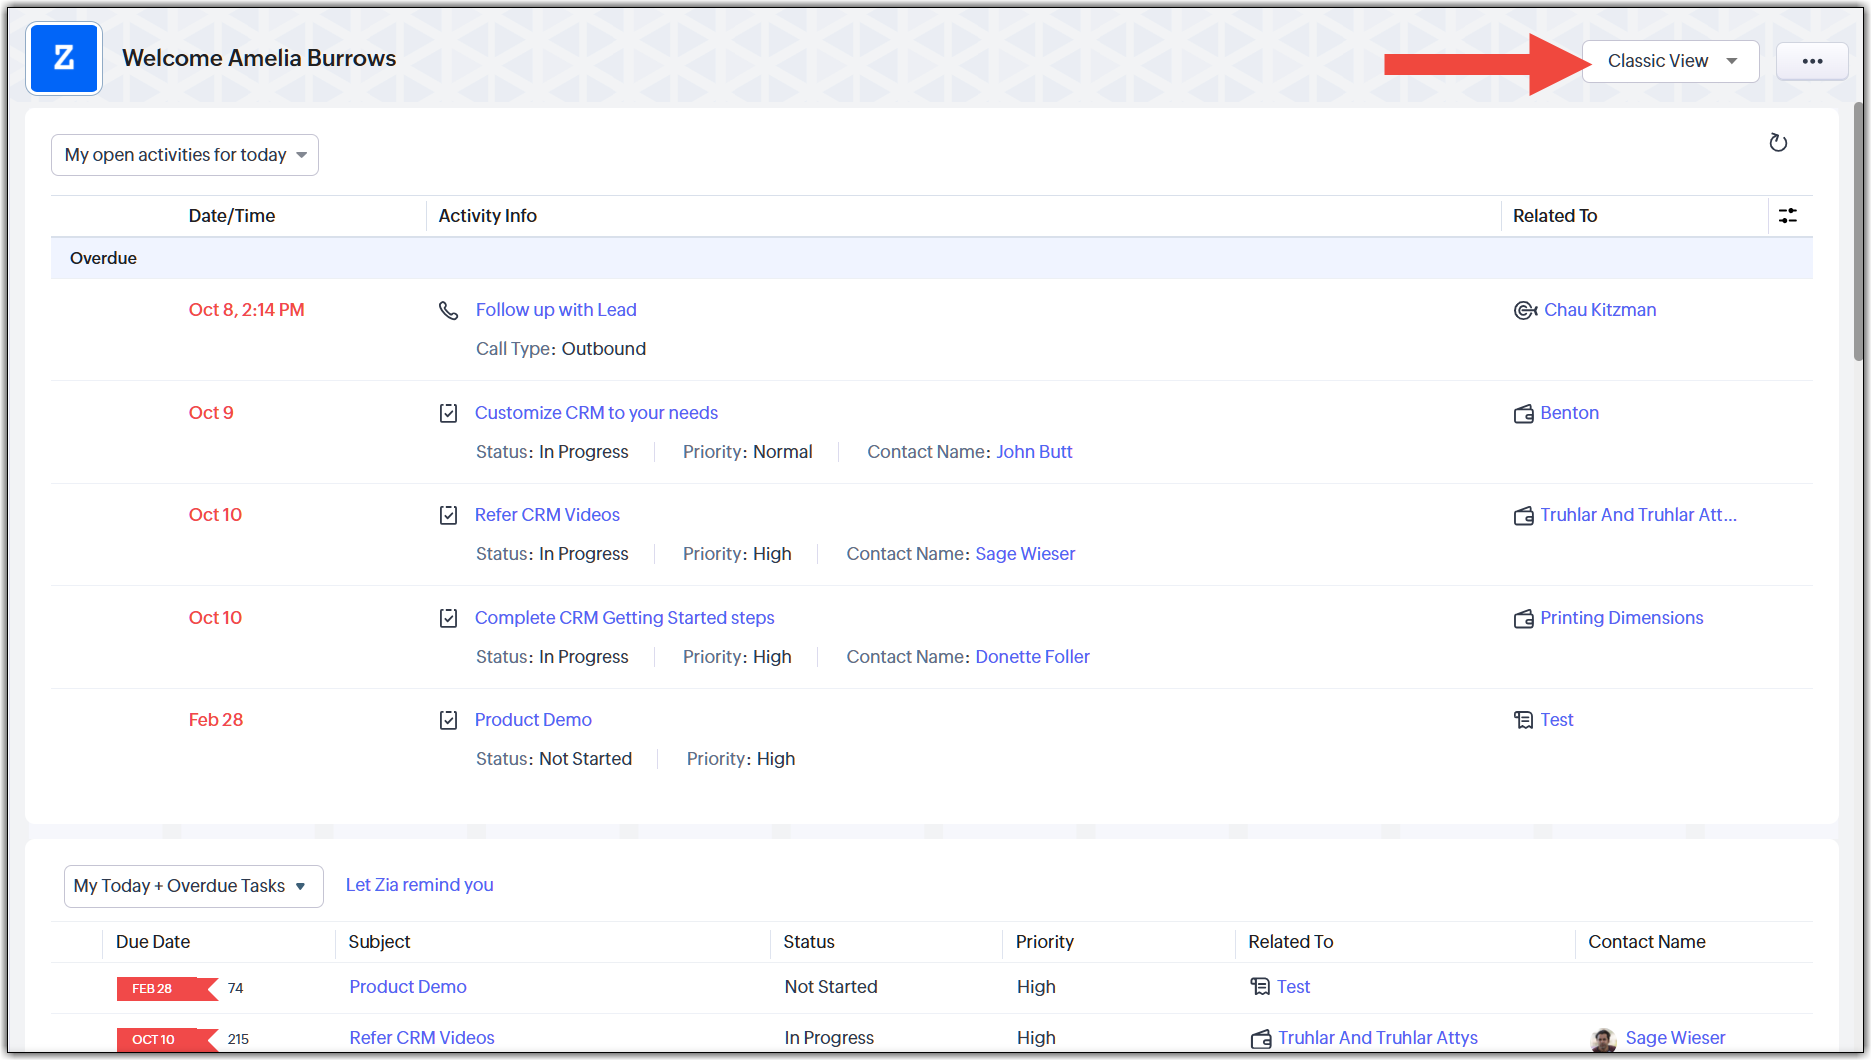Click the Not Started status cell in tasks table
This screenshot has width=1872, height=1061.
click(x=831, y=987)
